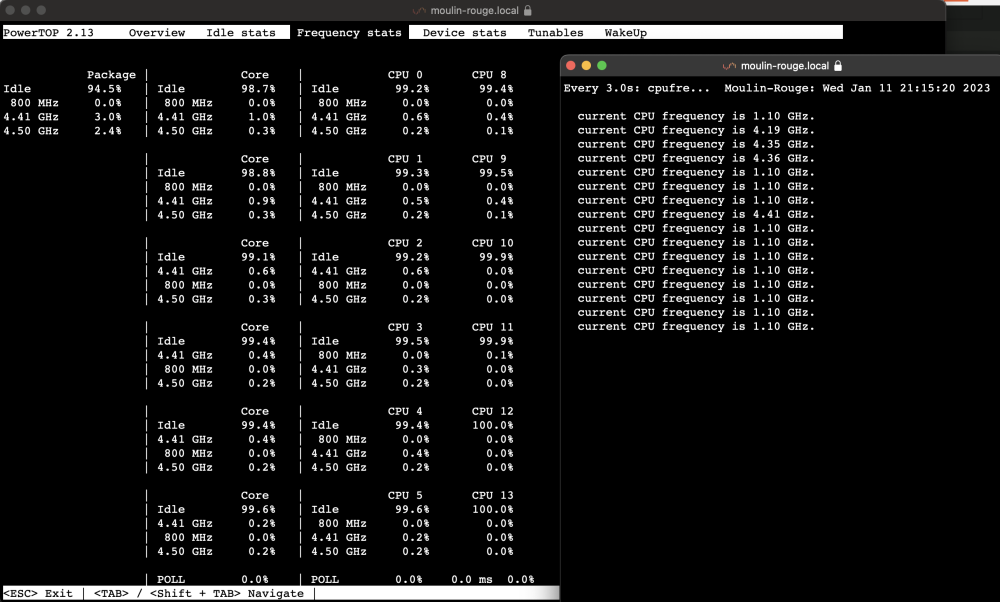This screenshot has height=602, width=1000.
Task: Click the POLL 0.0 ms value
Action: pos(472,580)
